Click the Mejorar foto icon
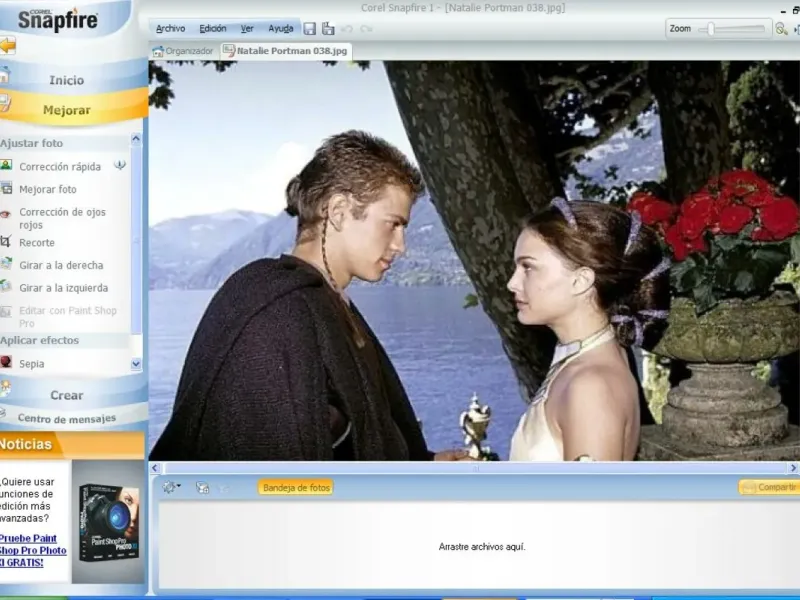800x600 pixels. pos(6,188)
